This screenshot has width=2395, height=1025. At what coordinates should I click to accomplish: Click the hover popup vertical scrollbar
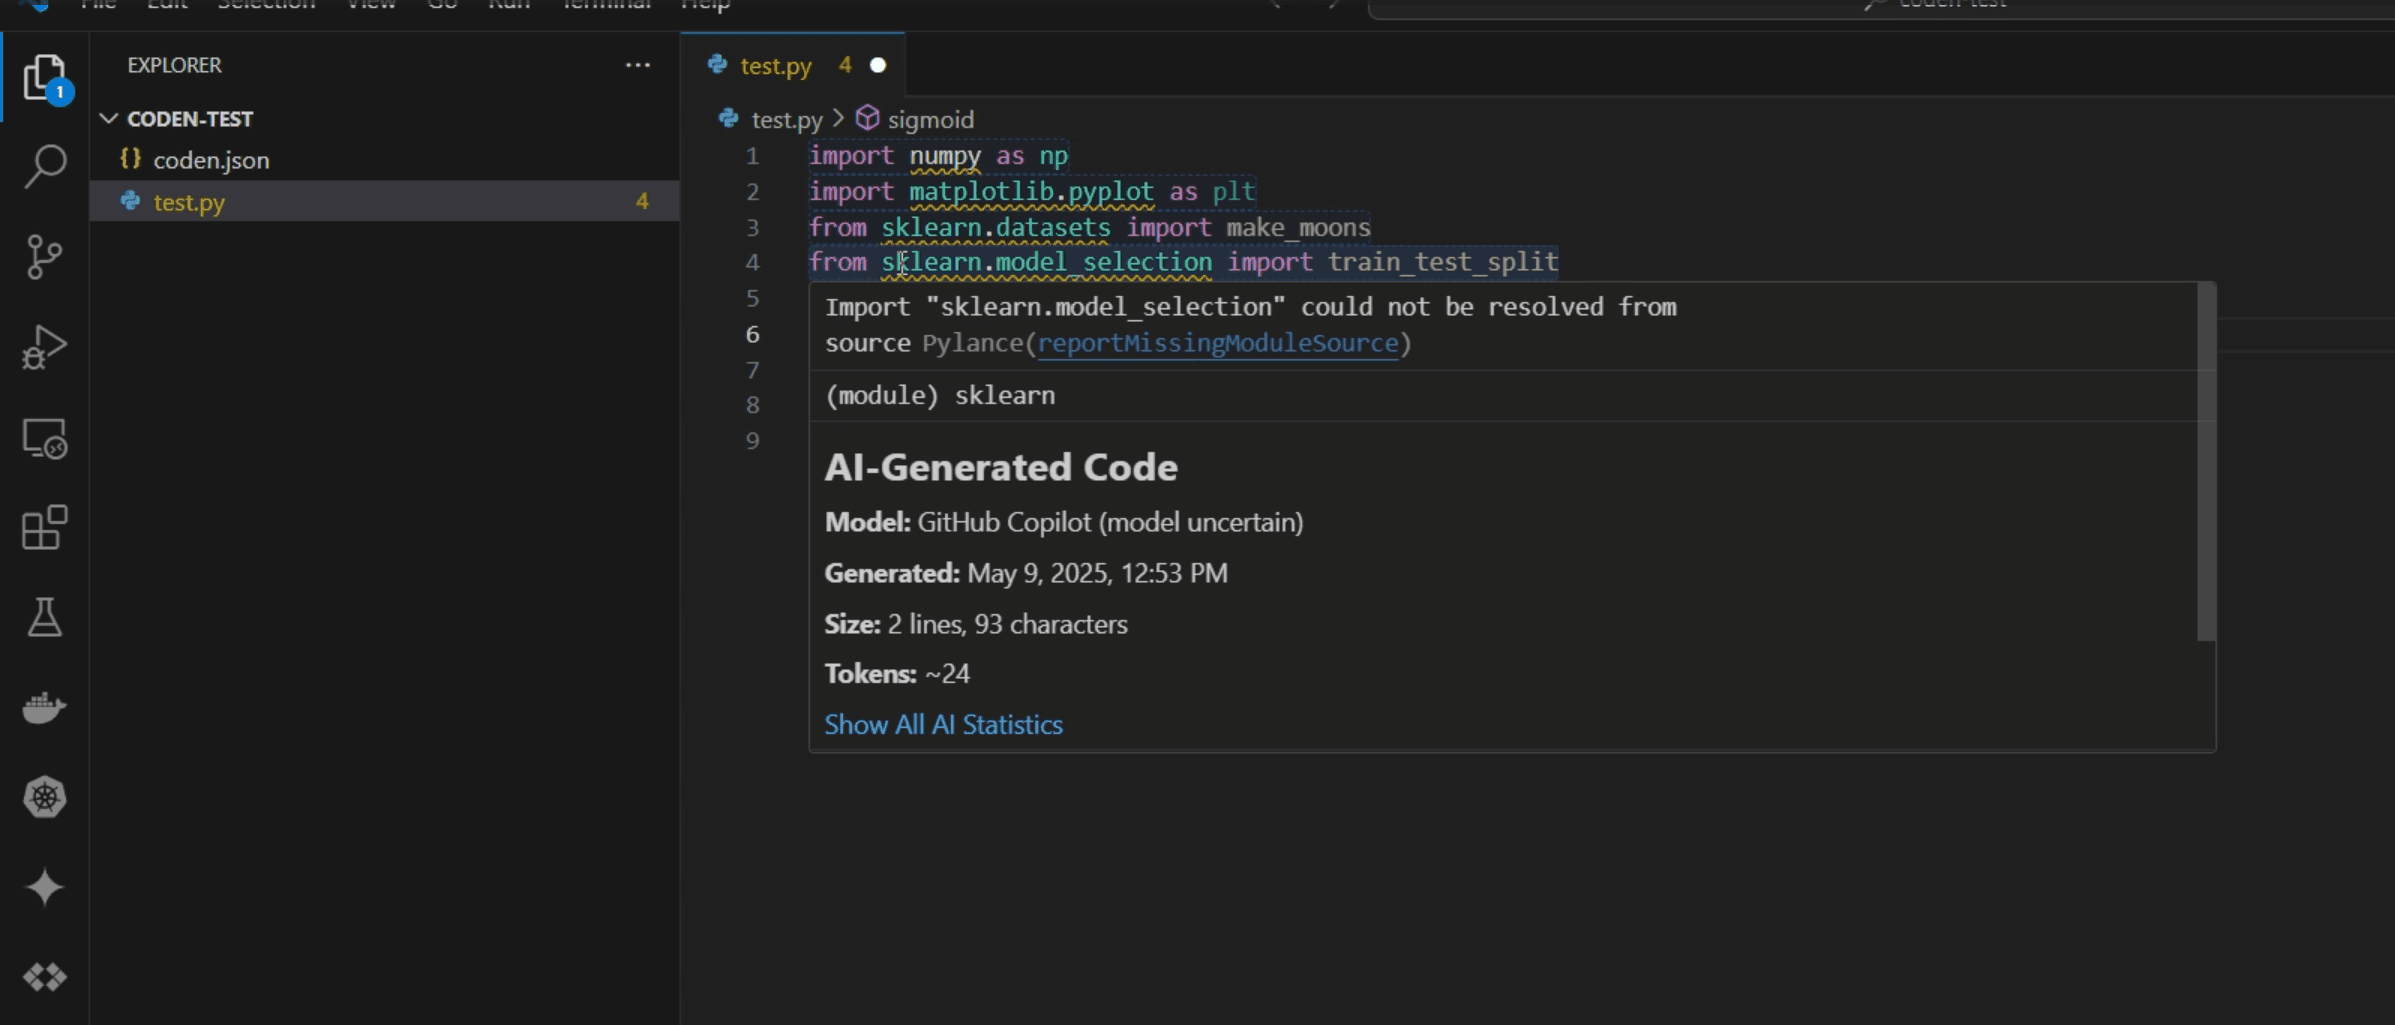point(2206,462)
